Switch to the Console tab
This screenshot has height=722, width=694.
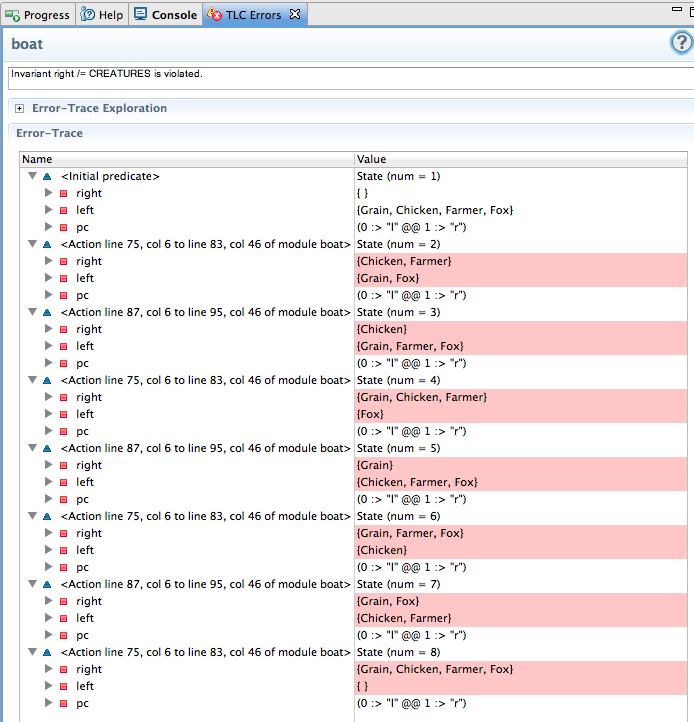coord(165,15)
